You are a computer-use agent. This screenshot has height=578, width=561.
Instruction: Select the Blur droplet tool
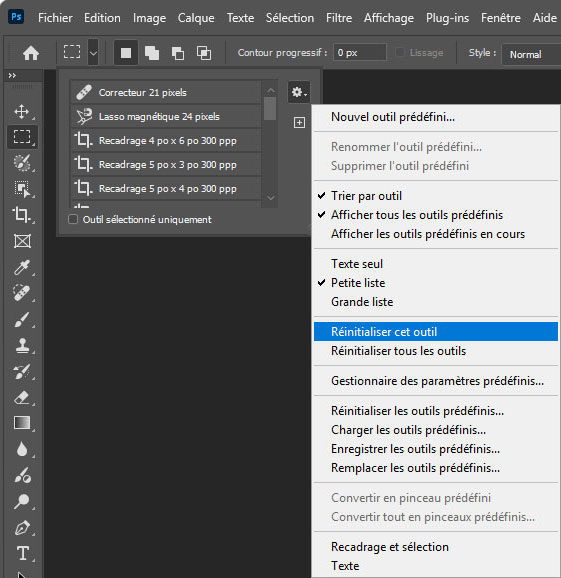(22, 449)
